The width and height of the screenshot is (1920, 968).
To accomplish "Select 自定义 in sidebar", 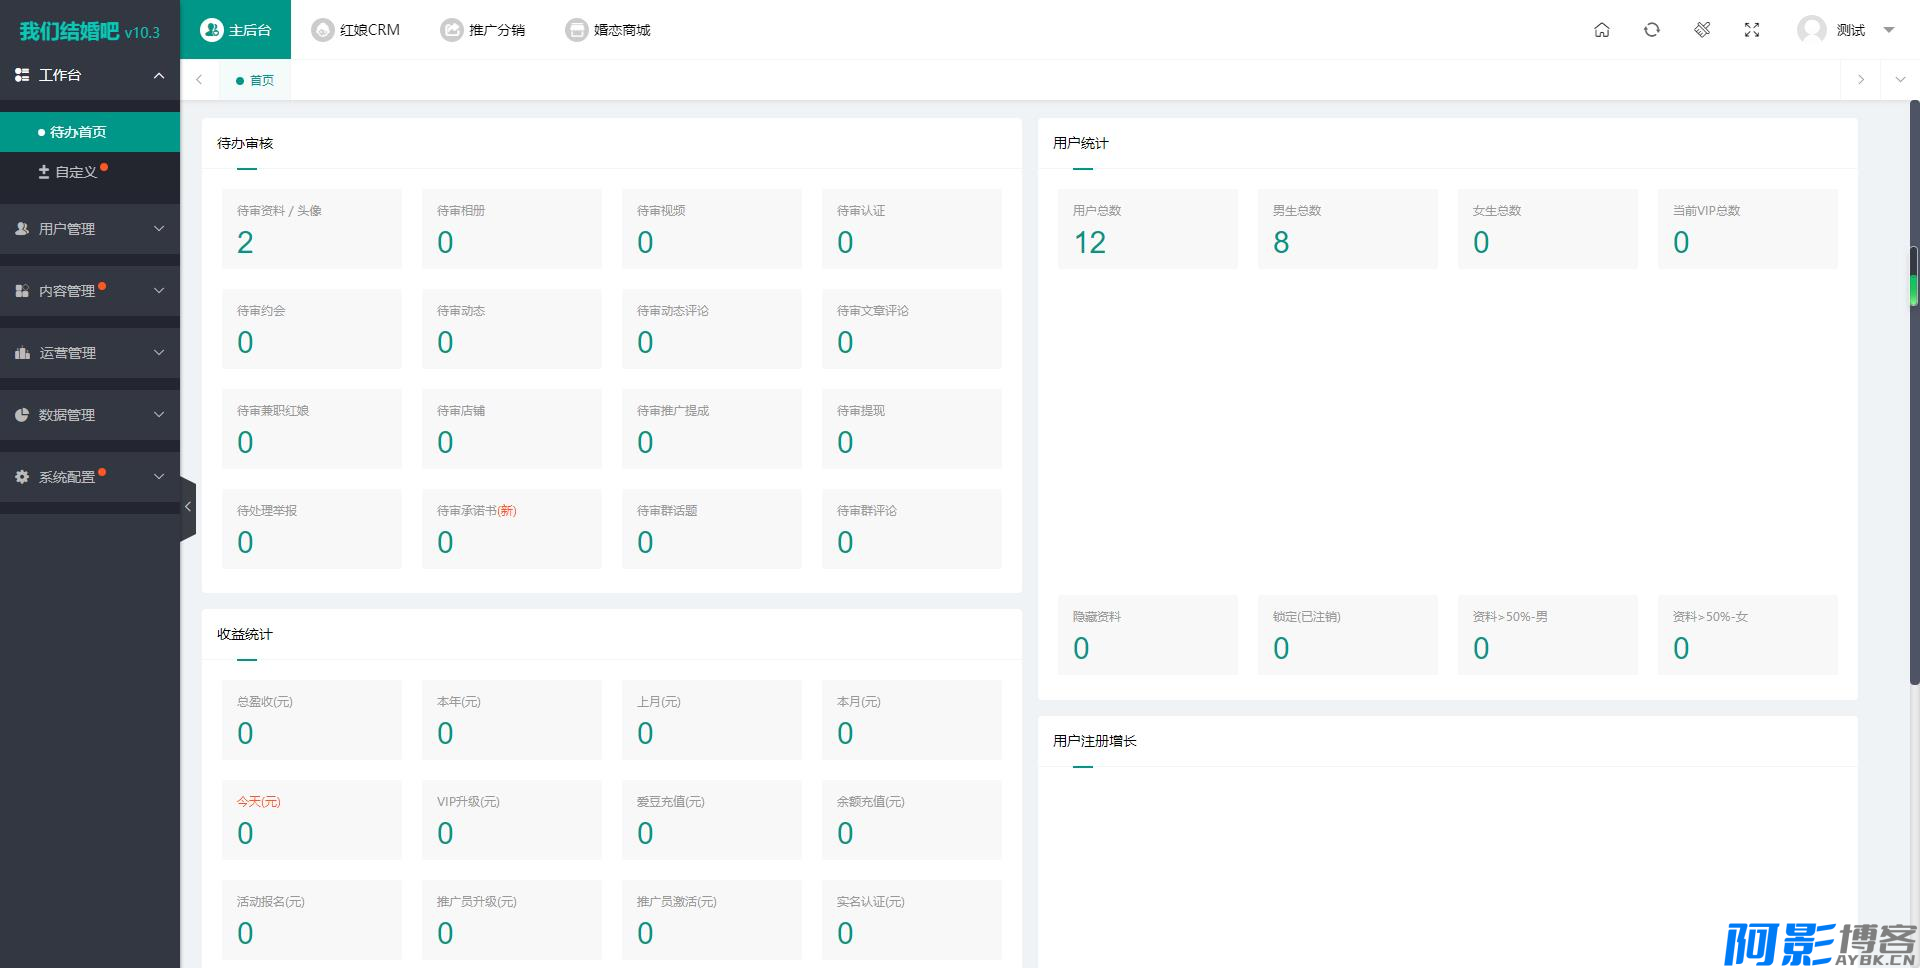I will 76,172.
